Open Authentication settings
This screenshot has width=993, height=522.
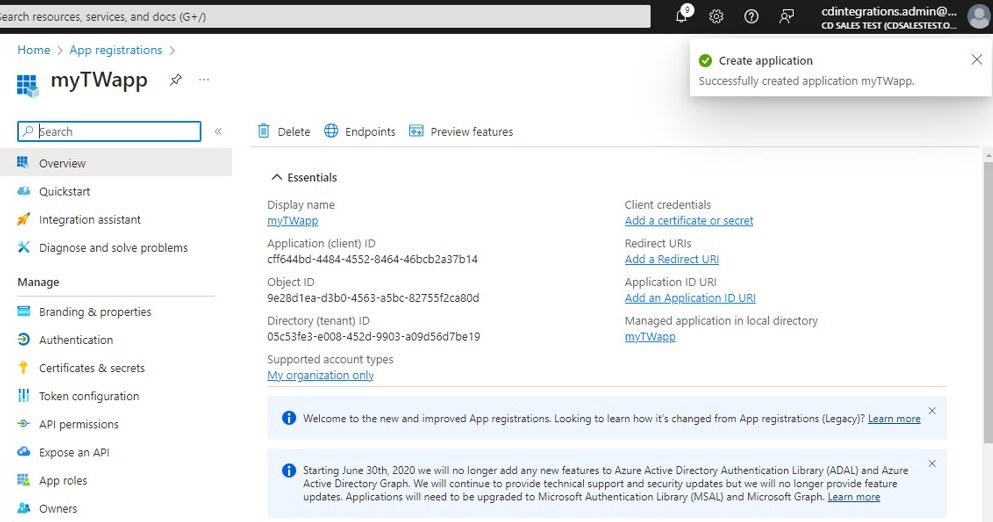click(76, 340)
